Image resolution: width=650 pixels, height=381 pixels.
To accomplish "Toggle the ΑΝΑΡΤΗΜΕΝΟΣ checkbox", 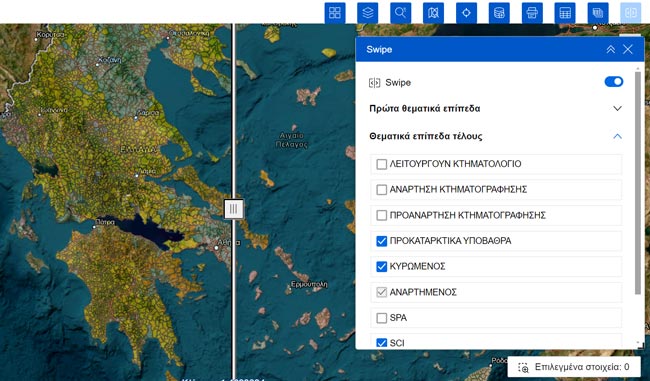I will pyautogui.click(x=381, y=292).
